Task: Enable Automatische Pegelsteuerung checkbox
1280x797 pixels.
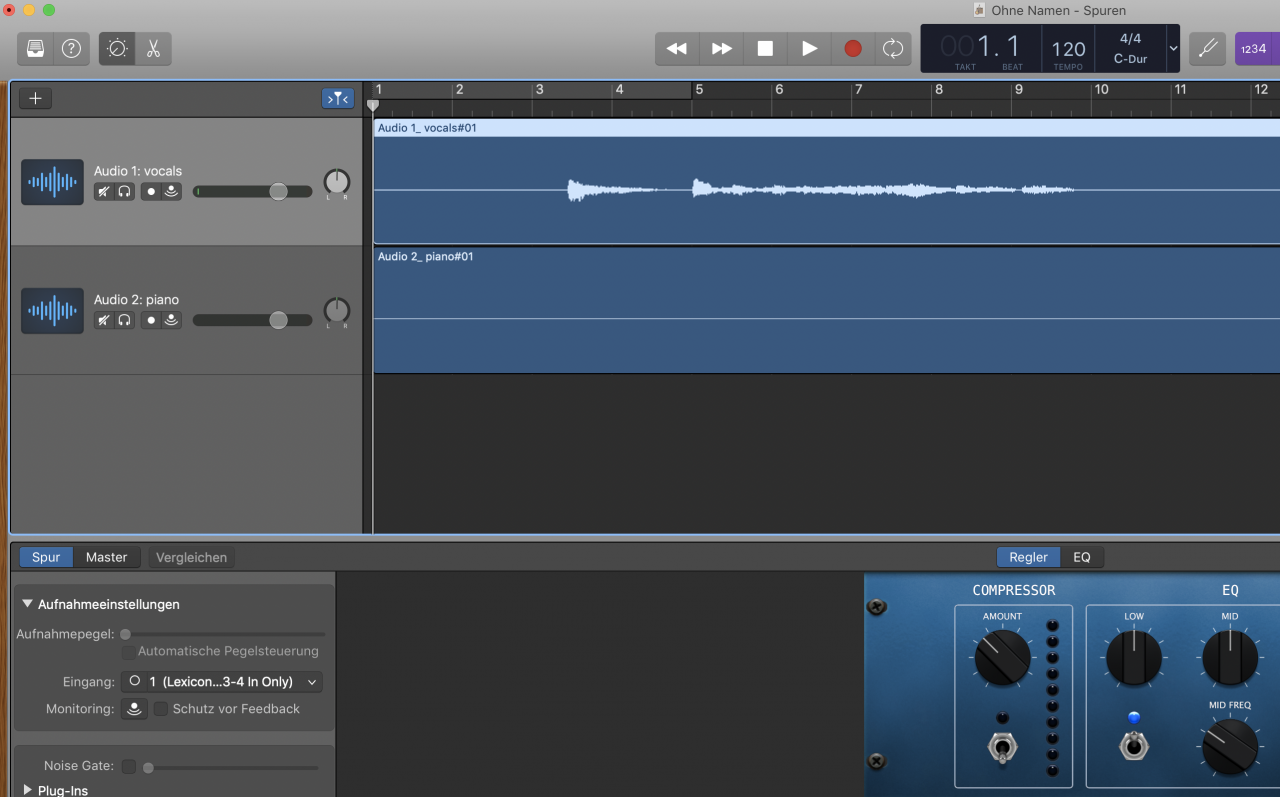Action: (x=128, y=652)
